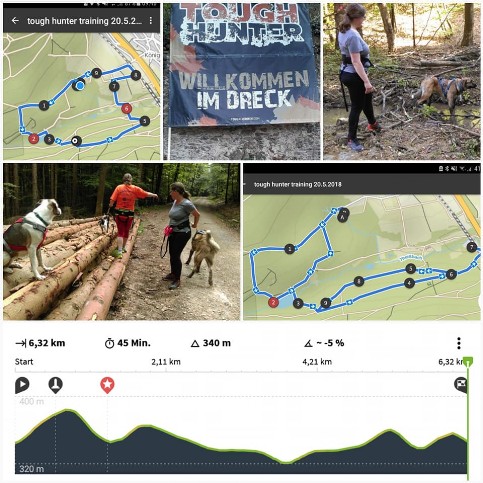This screenshot has height=483, width=483.
Task: Select the red star highlight pin
Action: tap(107, 385)
